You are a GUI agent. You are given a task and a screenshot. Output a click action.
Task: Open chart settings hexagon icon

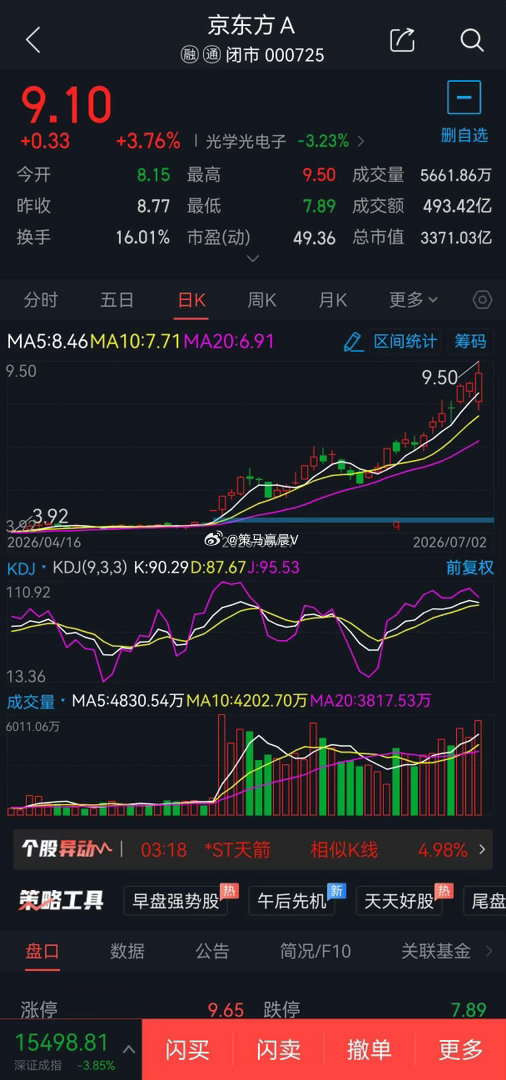coord(483,300)
